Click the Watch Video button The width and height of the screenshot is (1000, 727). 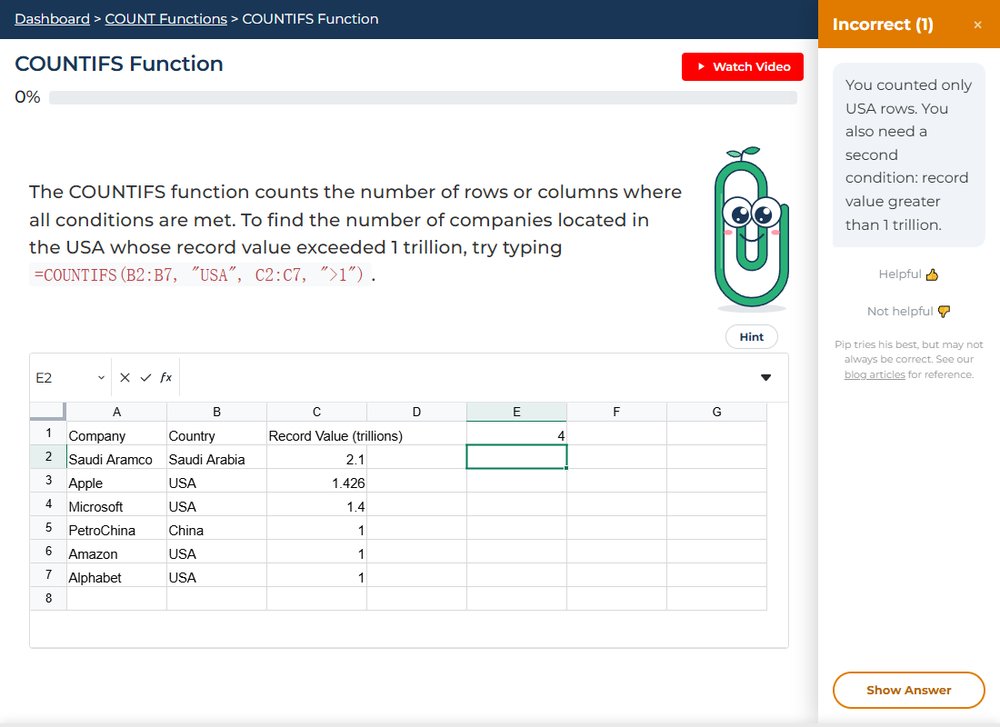point(742,66)
